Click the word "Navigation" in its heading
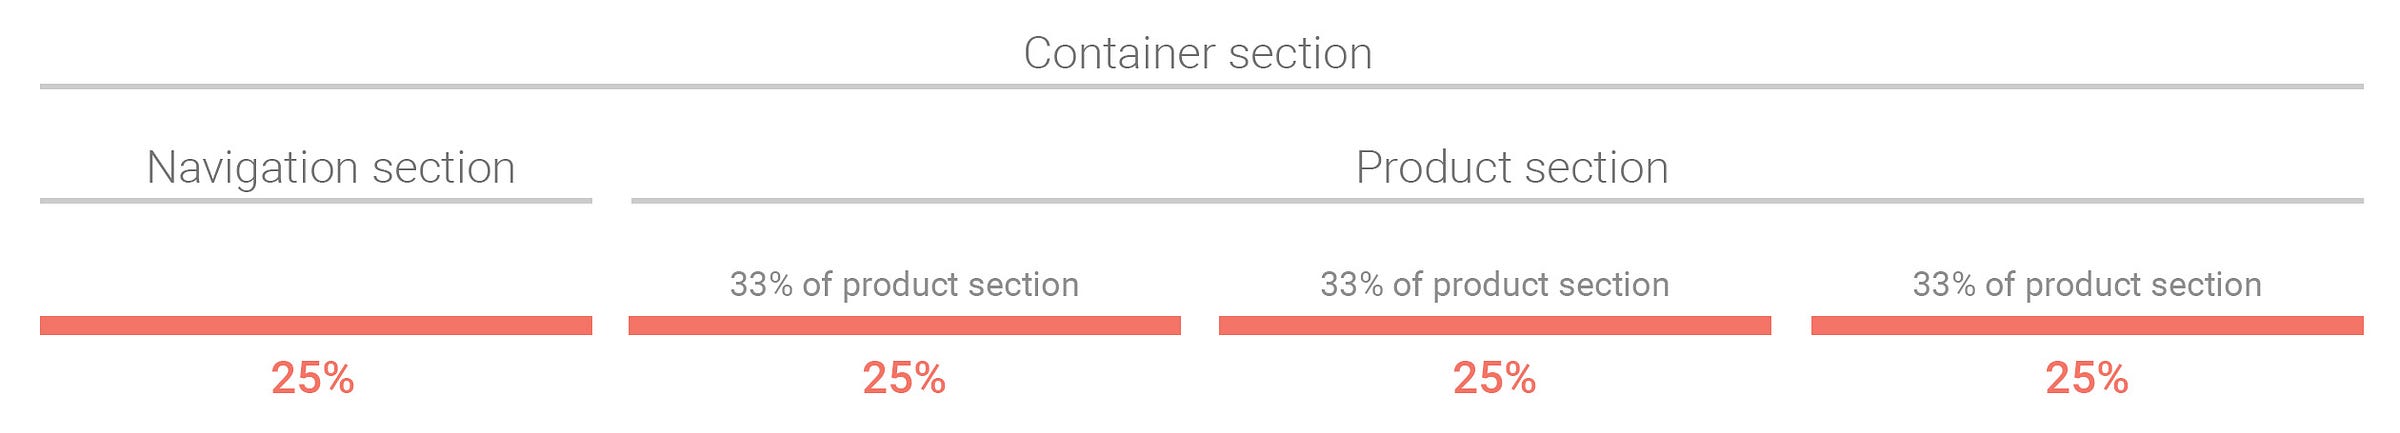 (x=253, y=168)
